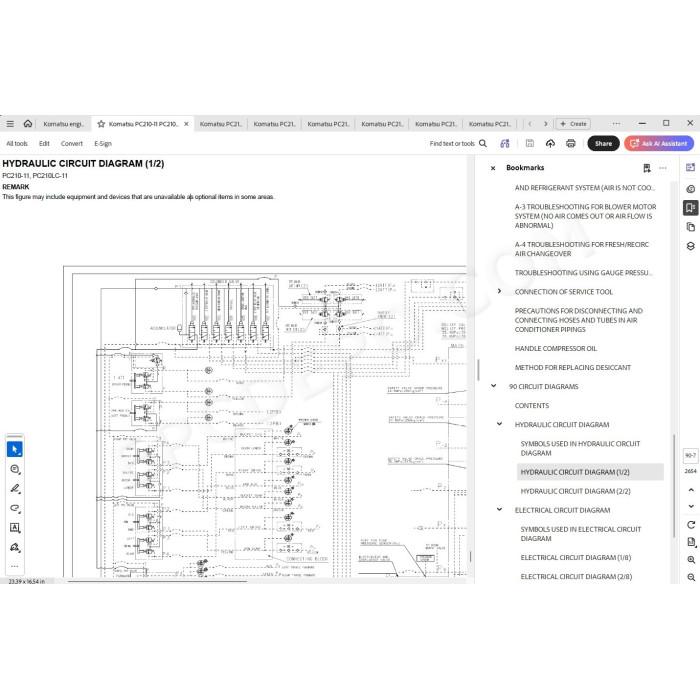This screenshot has height=700, width=700.
Task: Upload the file to the cloud icon
Action: 550,143
